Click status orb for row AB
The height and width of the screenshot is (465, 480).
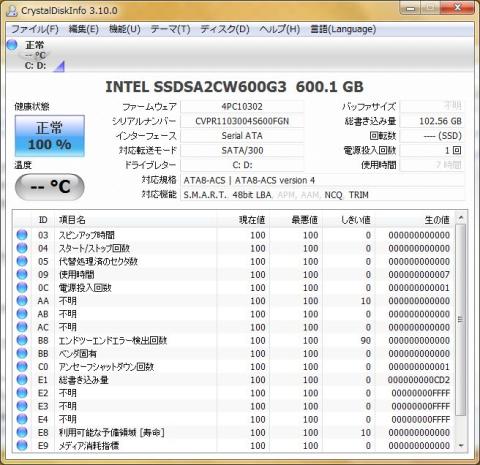click(x=22, y=314)
